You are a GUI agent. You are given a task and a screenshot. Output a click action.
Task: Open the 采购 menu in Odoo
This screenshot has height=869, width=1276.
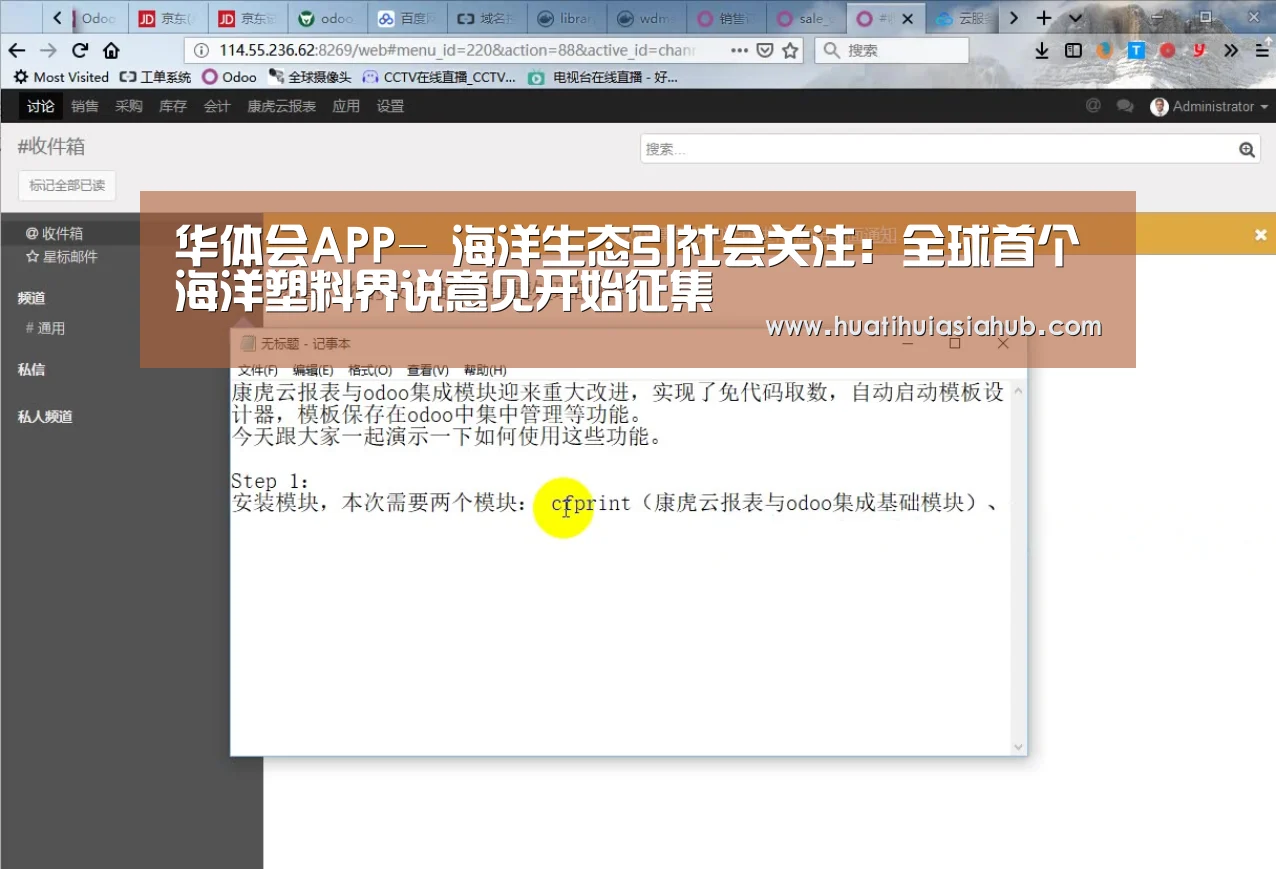pos(129,106)
